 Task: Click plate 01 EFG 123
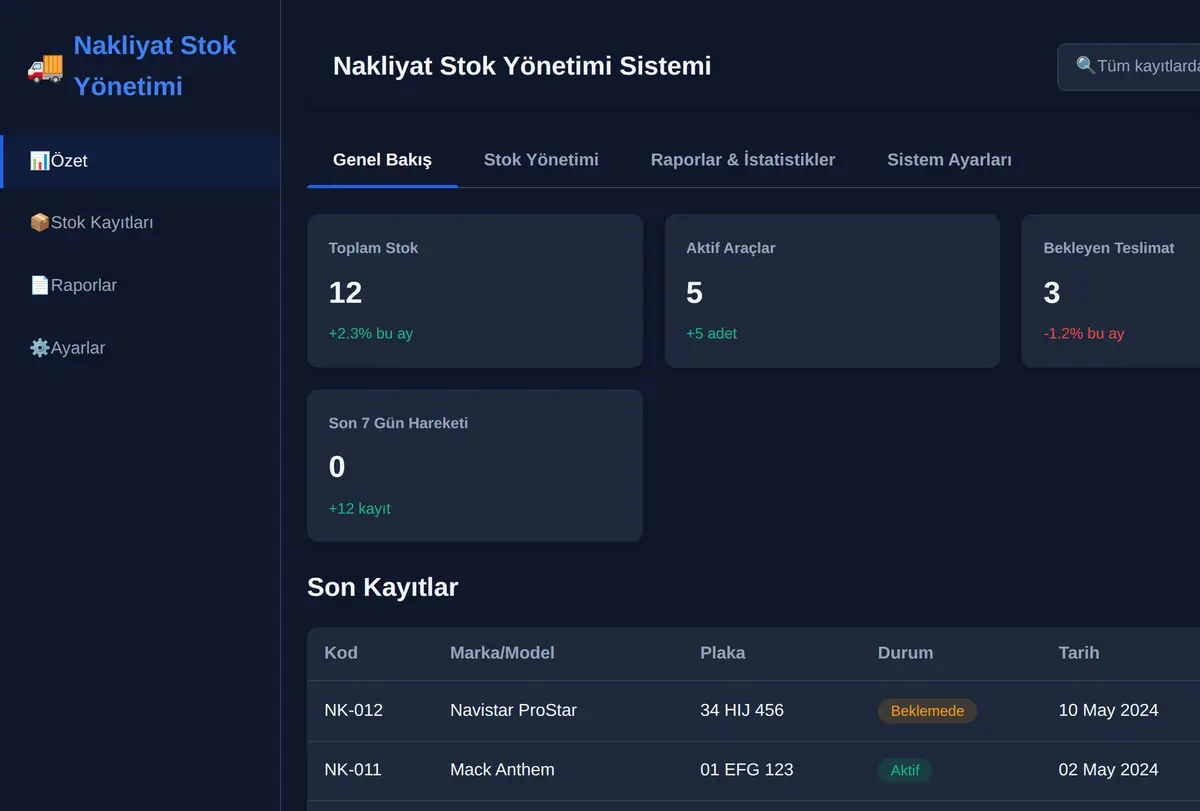point(746,770)
